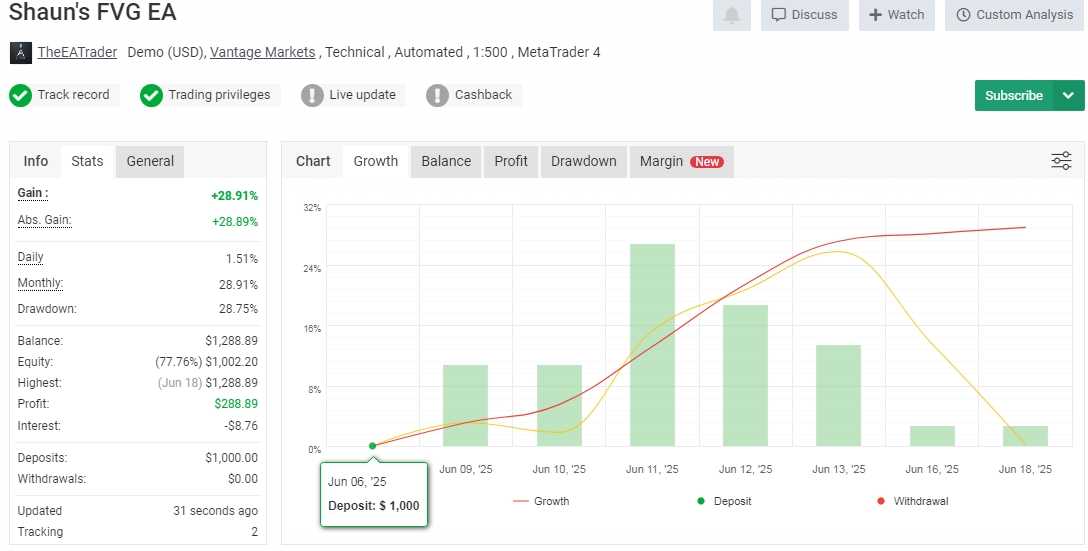Click the Shaun's FVG EA title
The height and width of the screenshot is (551, 1088).
[92, 12]
